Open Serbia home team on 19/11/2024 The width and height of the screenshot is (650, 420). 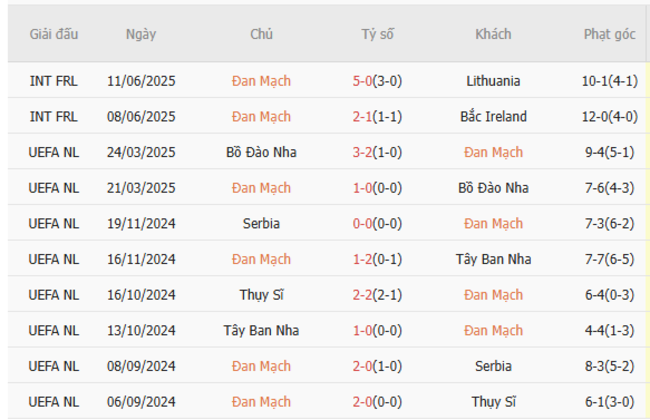point(261,224)
